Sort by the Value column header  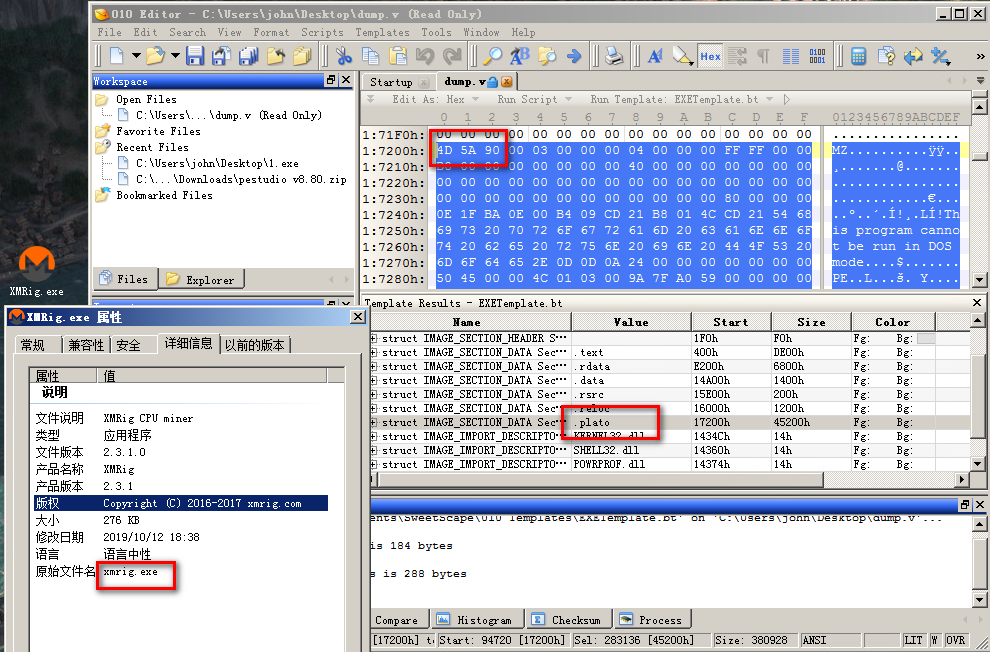(631, 322)
